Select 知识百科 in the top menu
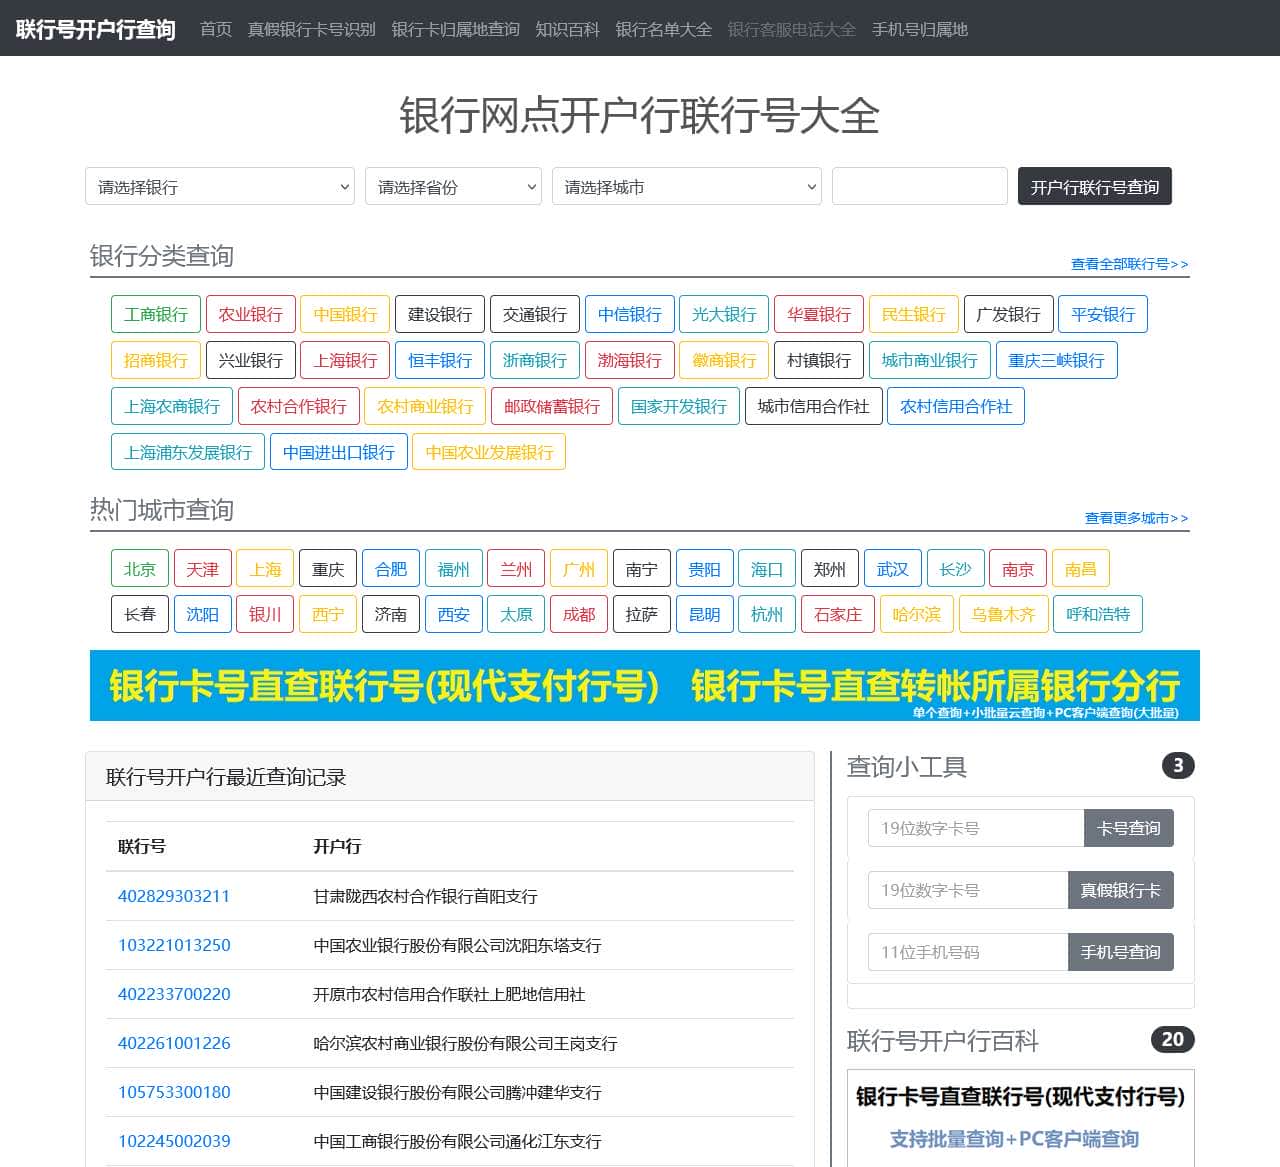Viewport: 1280px width, 1167px height. [x=568, y=29]
